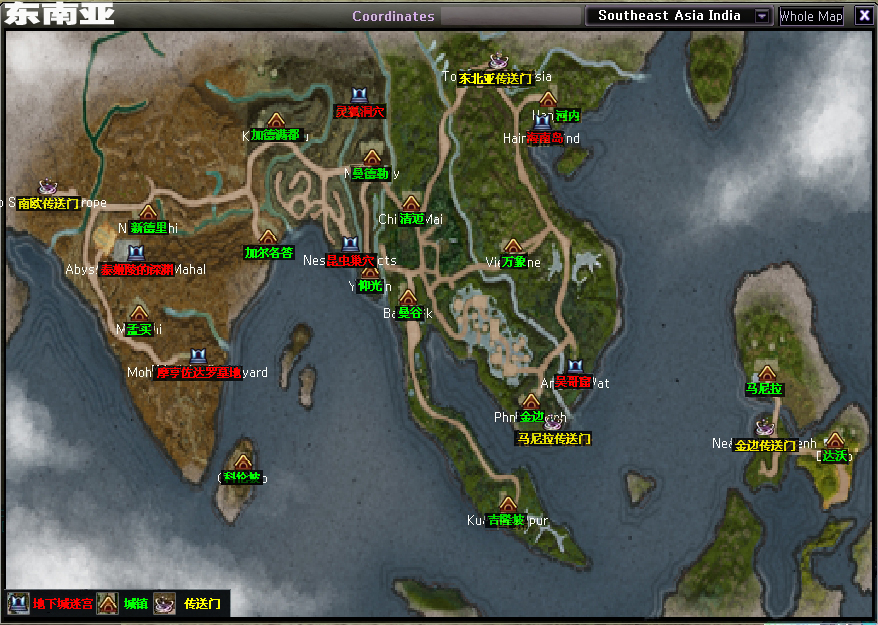878x625 pixels.
Task: Click the 南欧传送门 portal icon
Action: tap(47, 187)
